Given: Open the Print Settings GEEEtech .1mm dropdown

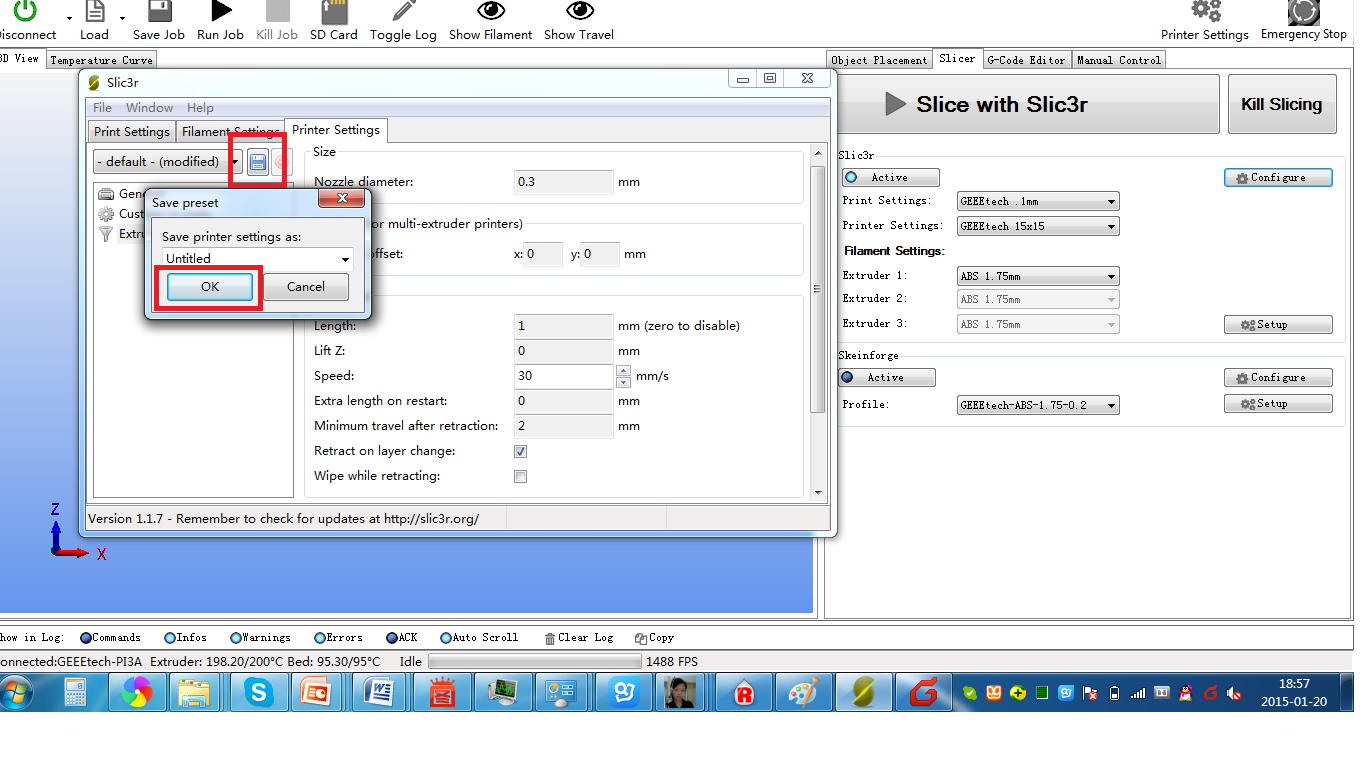Looking at the screenshot, I should click(1038, 201).
